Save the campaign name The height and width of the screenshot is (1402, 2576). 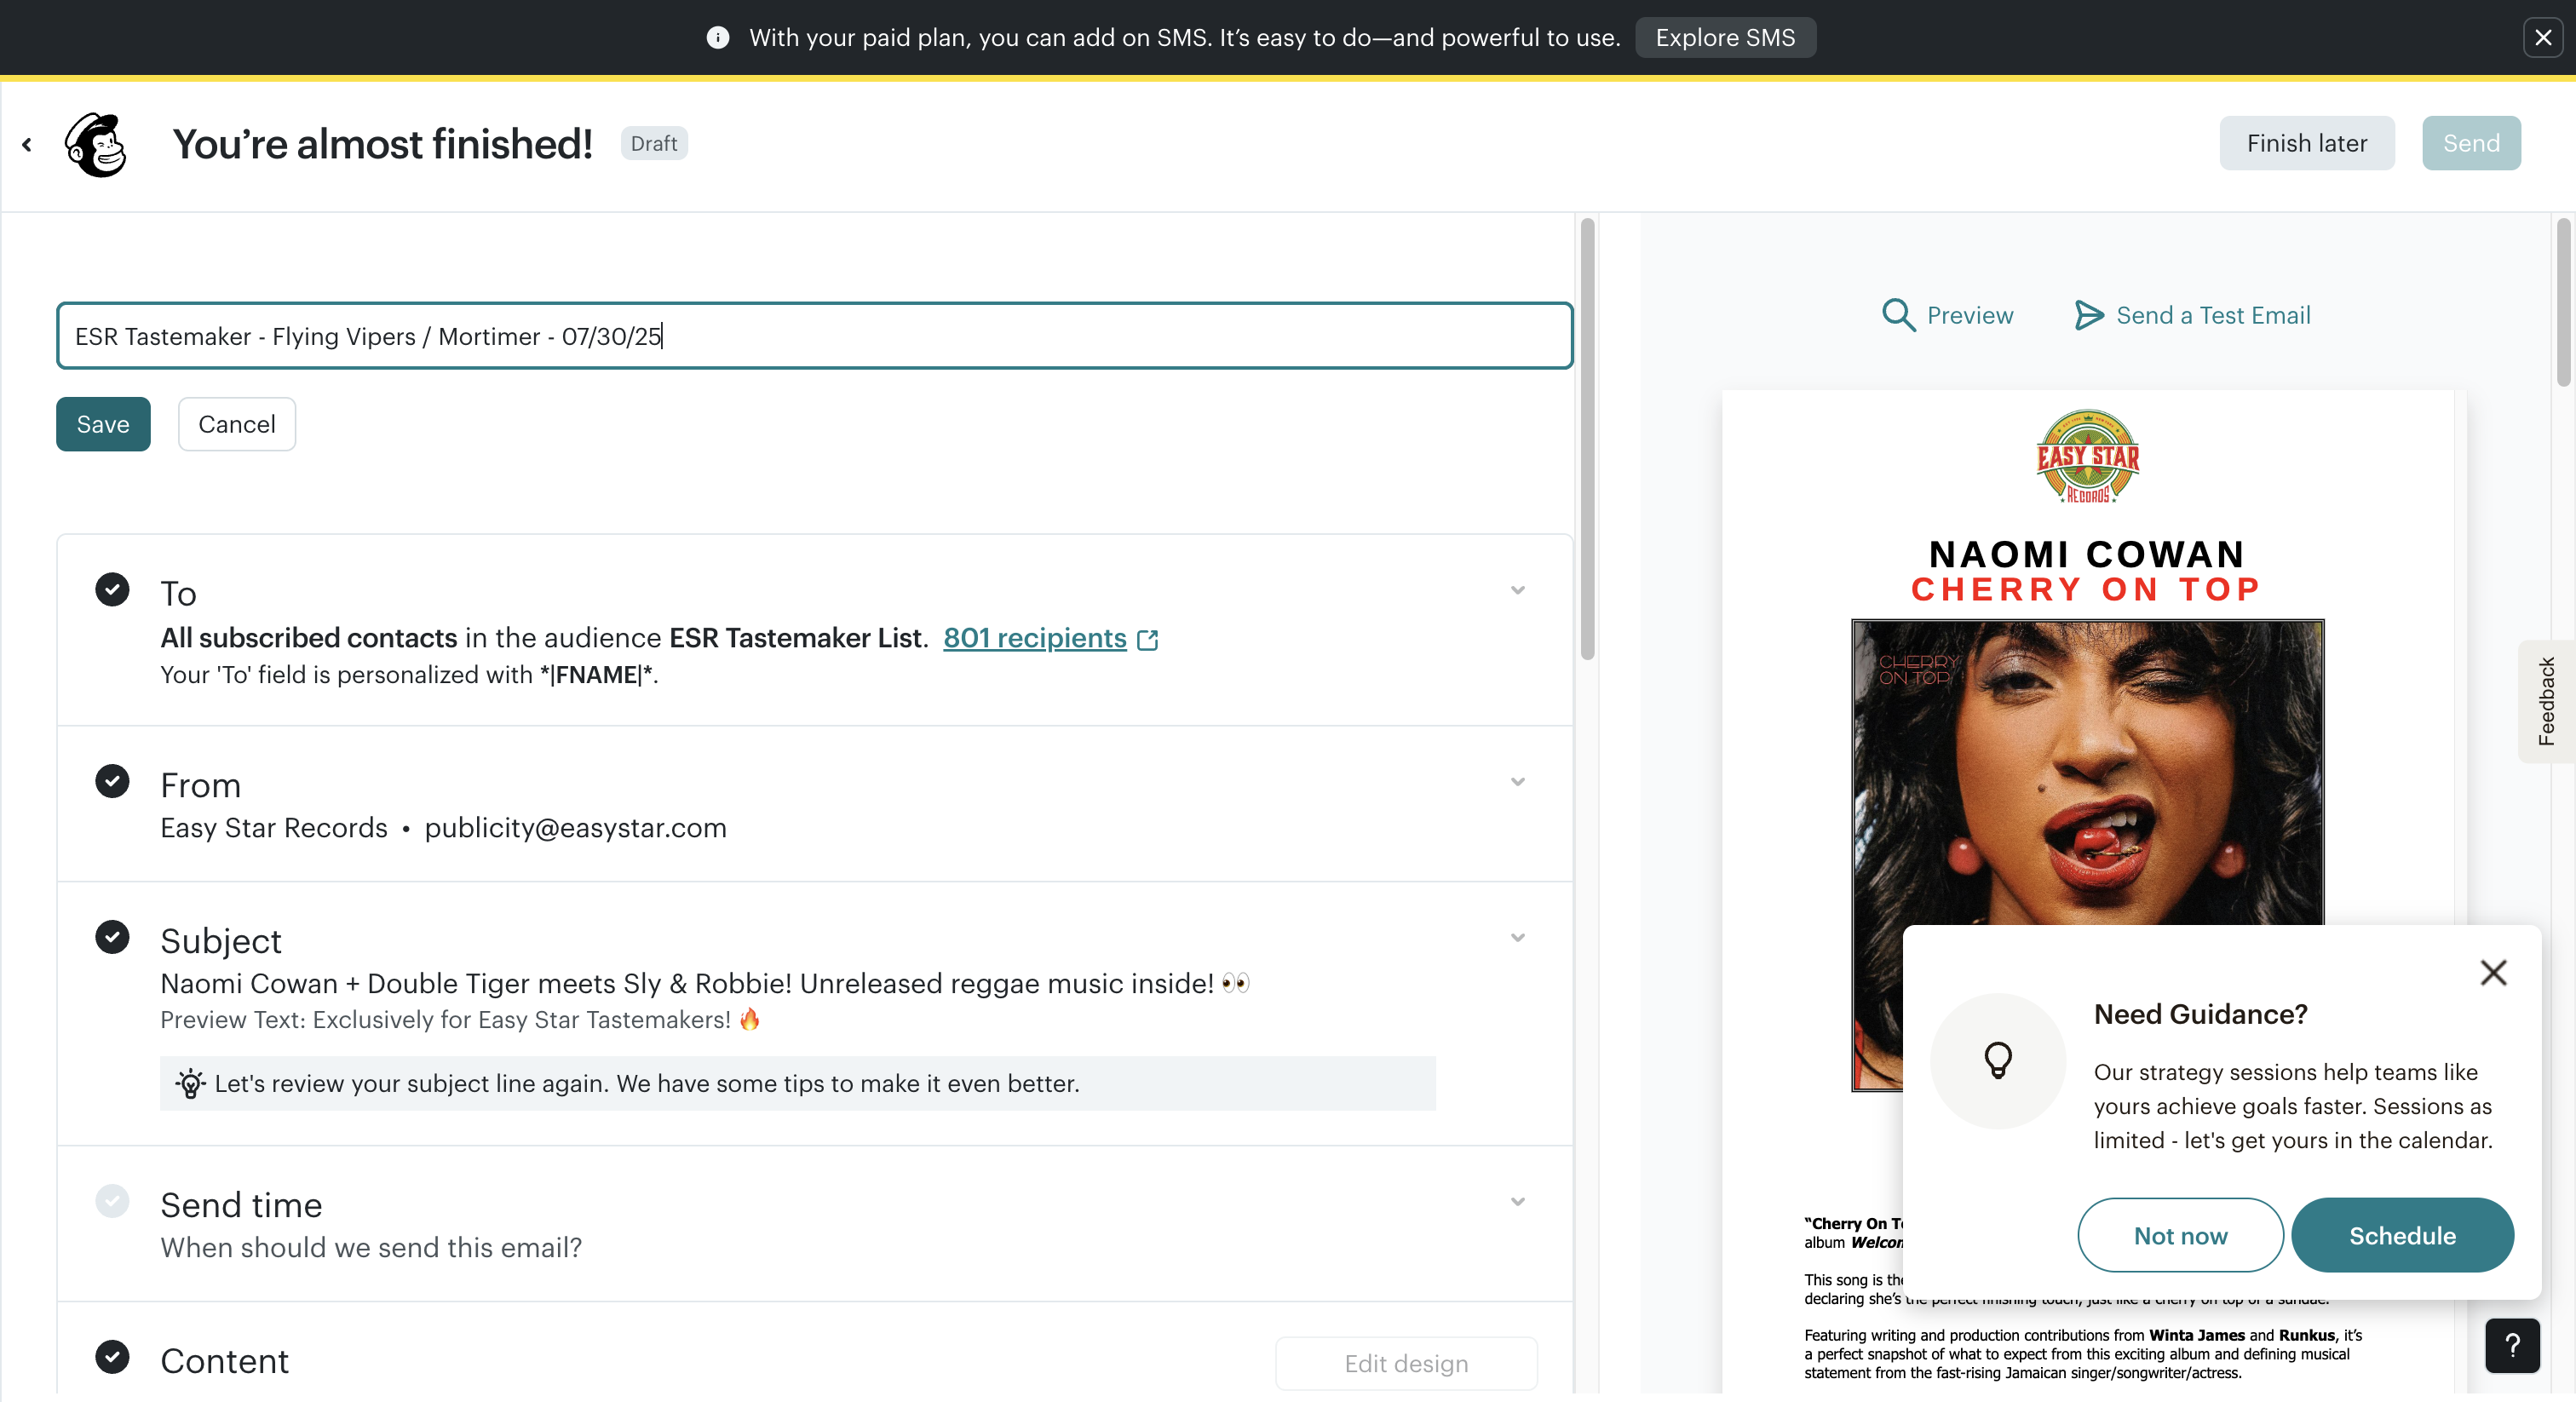point(103,424)
